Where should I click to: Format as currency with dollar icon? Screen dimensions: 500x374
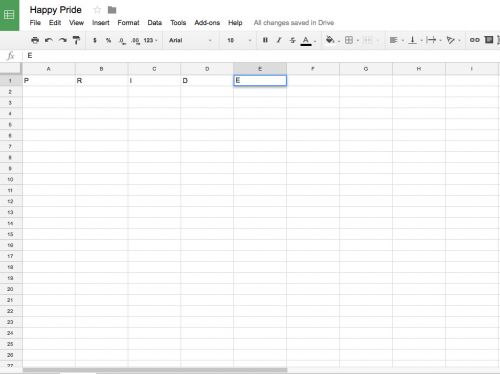tap(95, 40)
